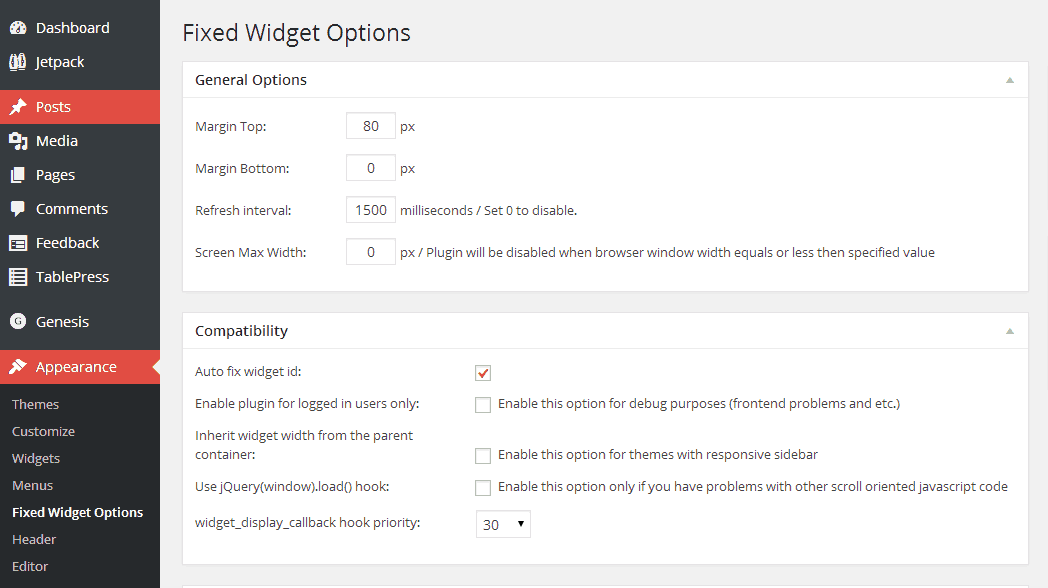Click the Pages icon in sidebar
Screen dimensions: 1048x588
(18, 175)
